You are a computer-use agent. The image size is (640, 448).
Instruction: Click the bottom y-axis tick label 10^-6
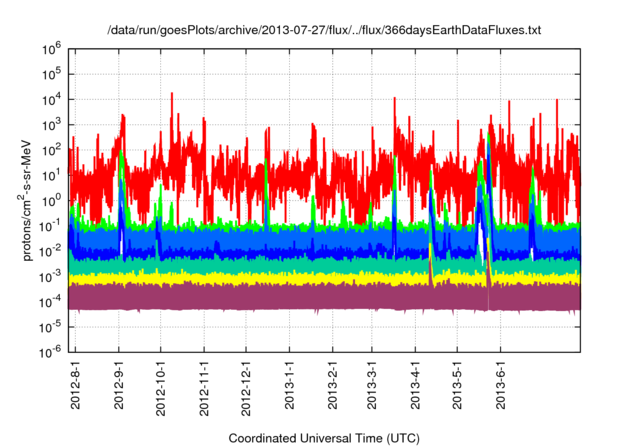(52, 351)
